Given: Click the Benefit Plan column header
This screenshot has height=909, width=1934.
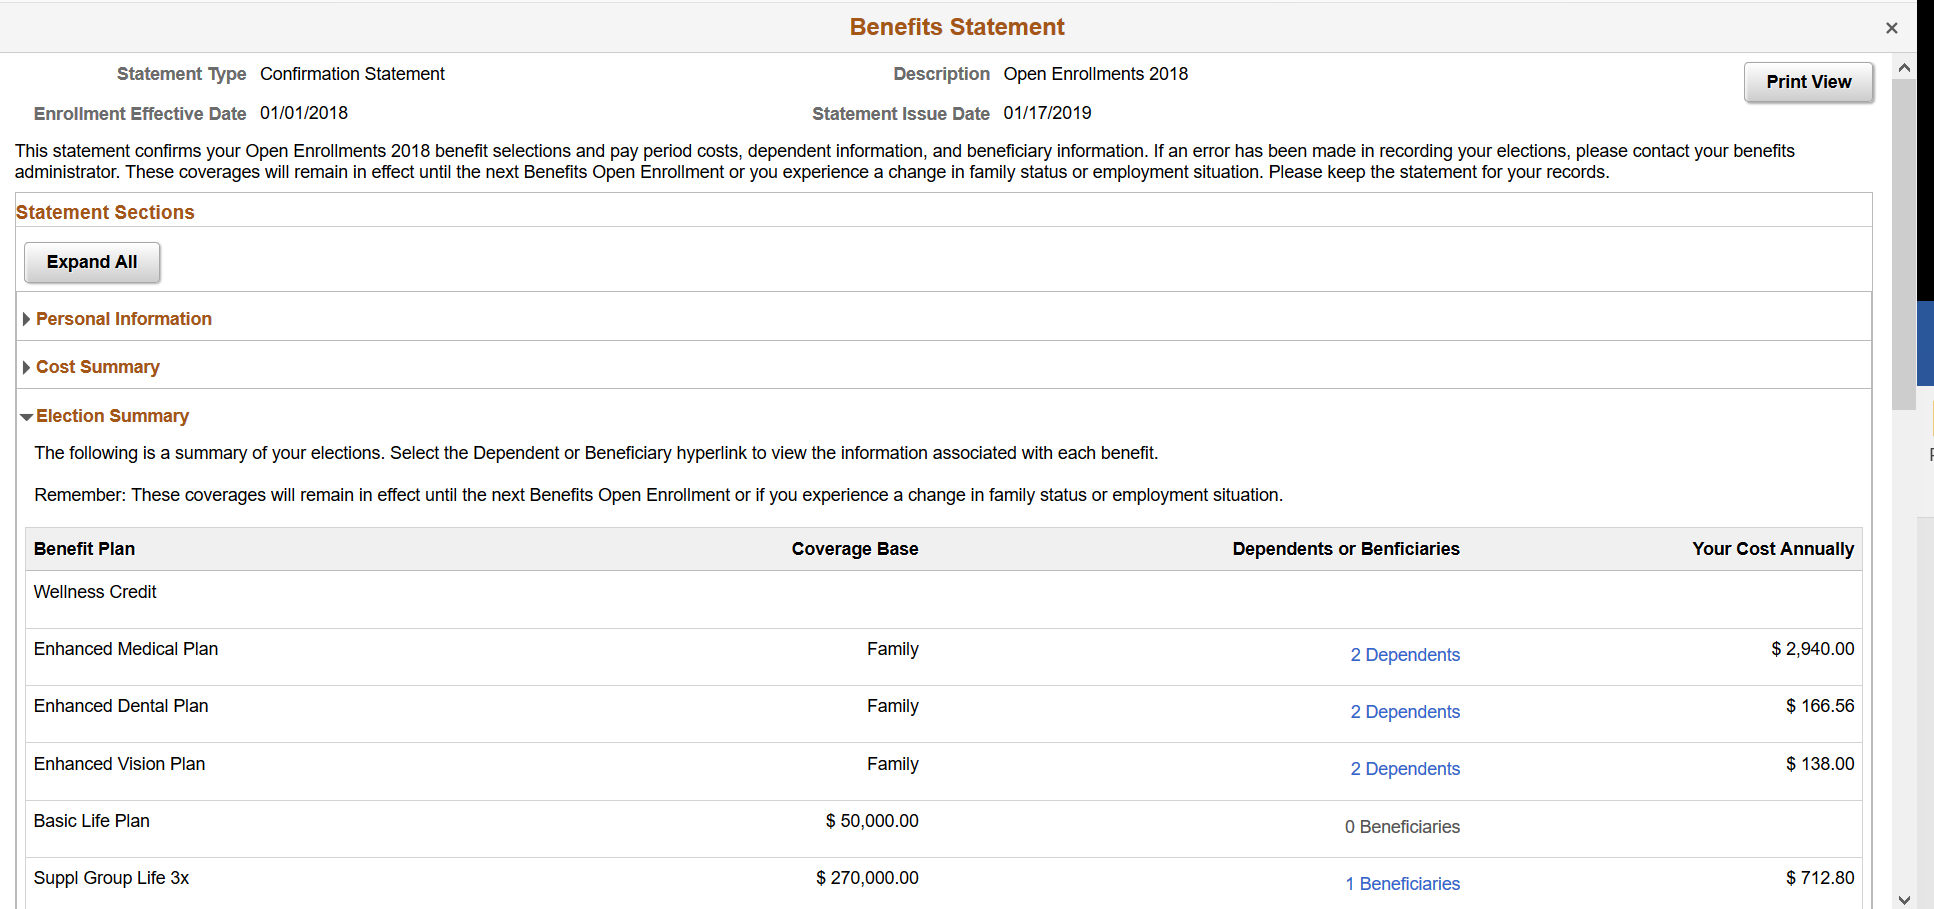Looking at the screenshot, I should (x=84, y=549).
